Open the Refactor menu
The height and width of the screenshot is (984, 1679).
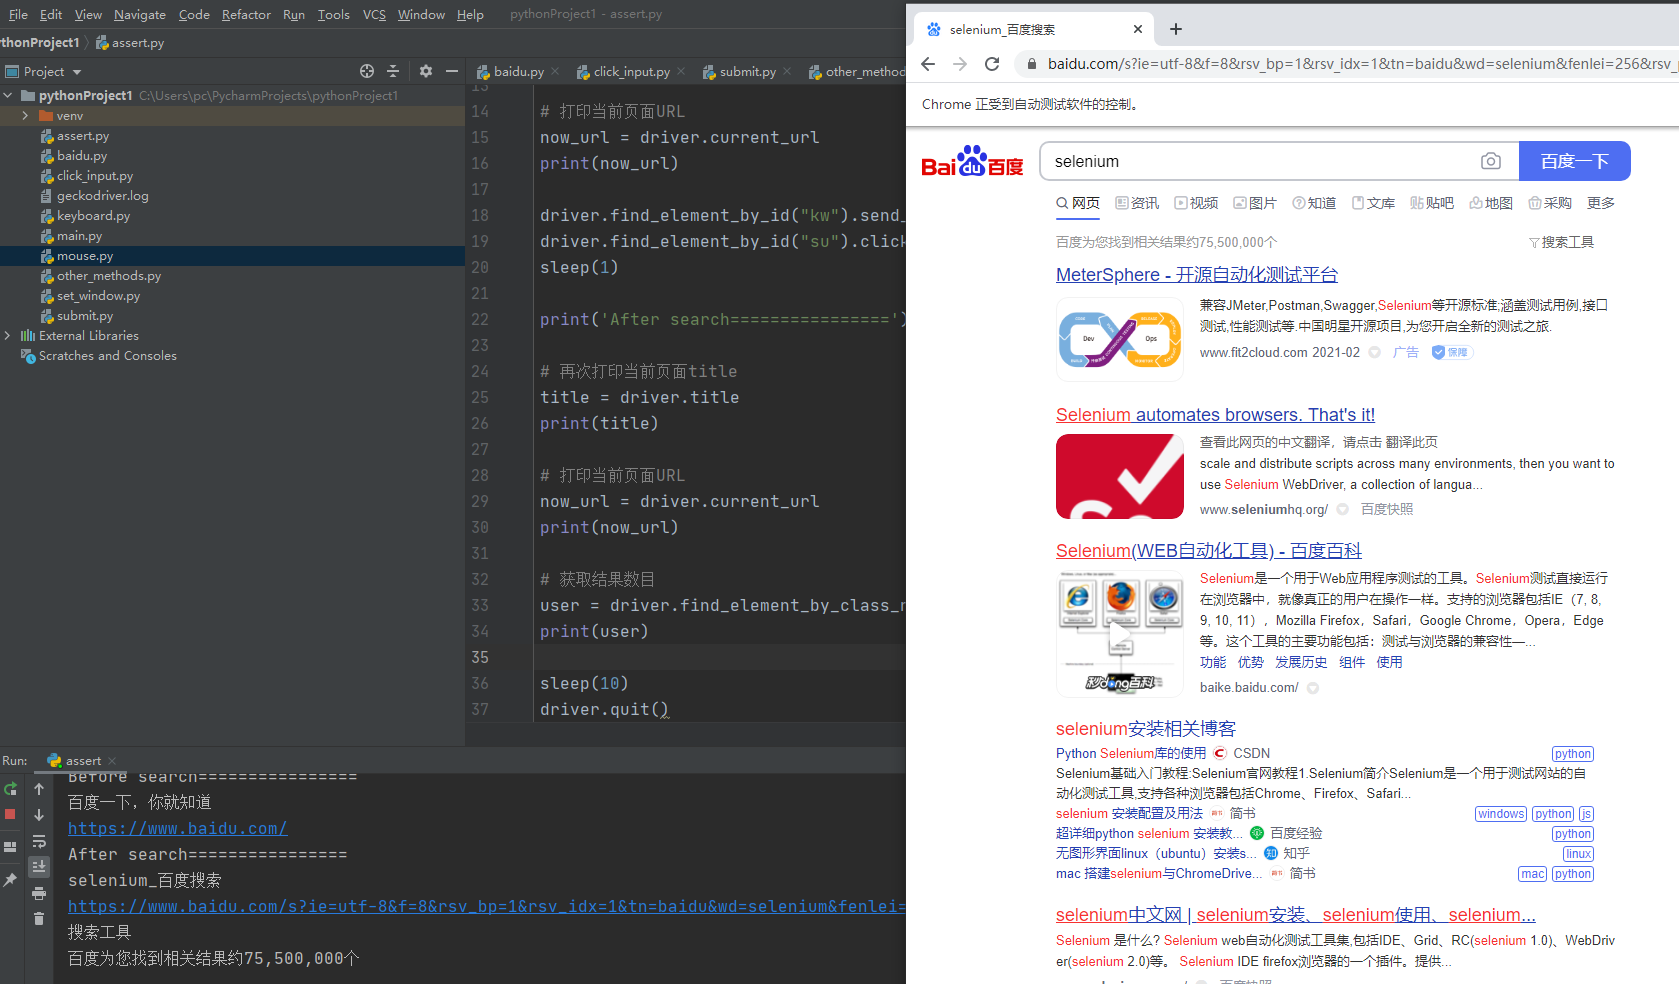click(245, 14)
